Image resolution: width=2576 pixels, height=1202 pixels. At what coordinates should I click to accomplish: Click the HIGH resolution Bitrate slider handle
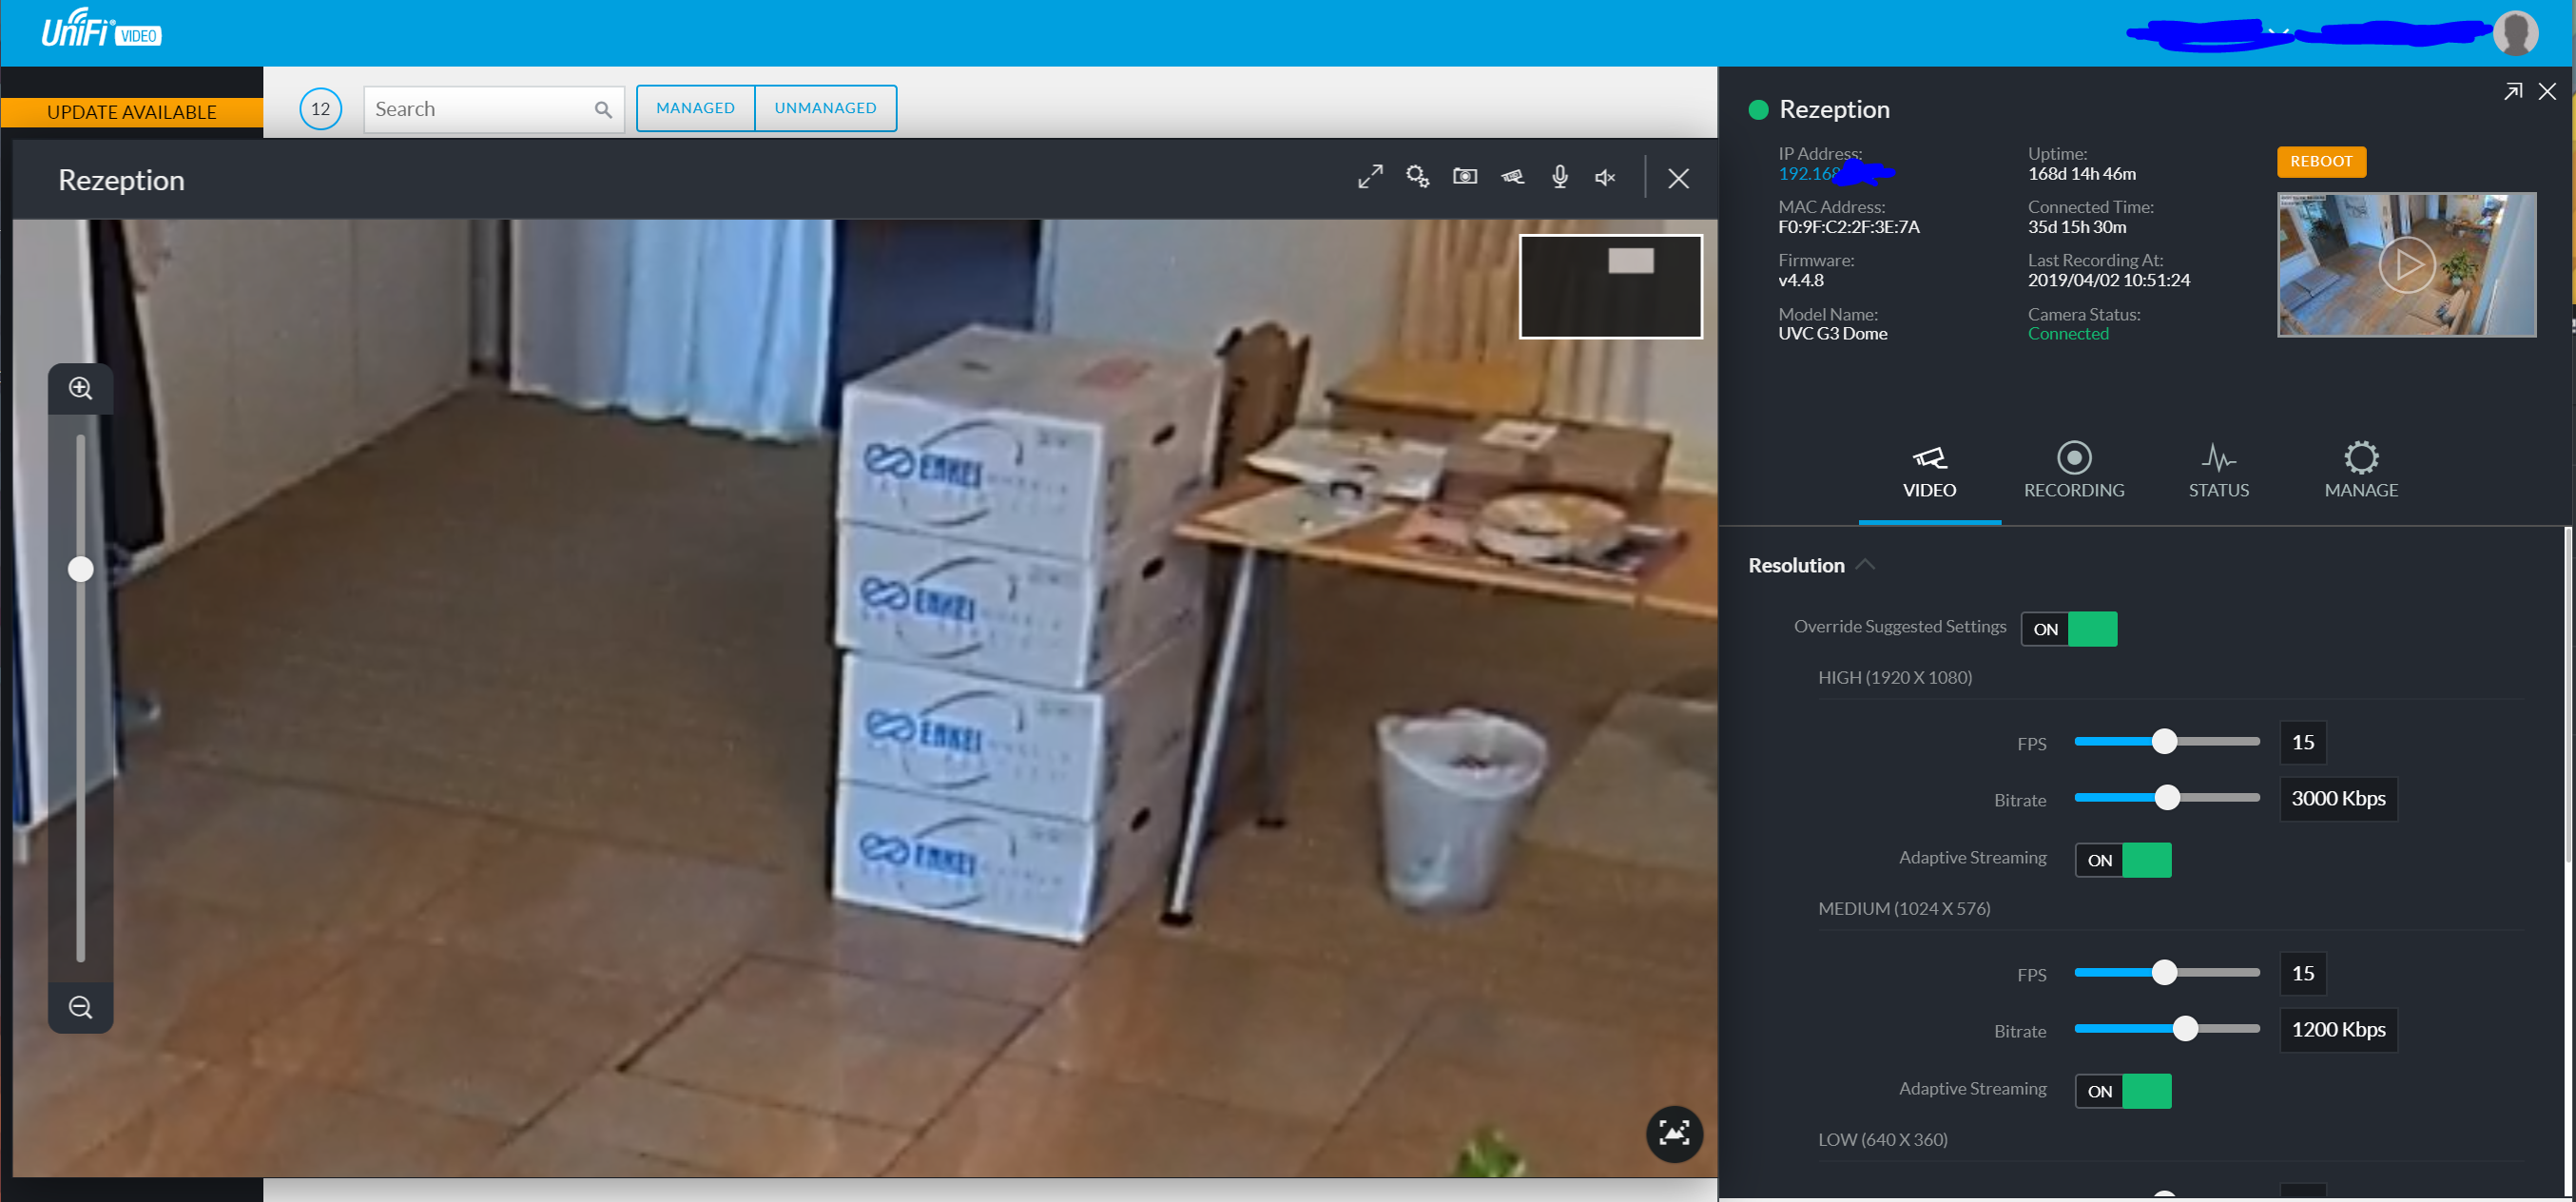tap(2166, 798)
